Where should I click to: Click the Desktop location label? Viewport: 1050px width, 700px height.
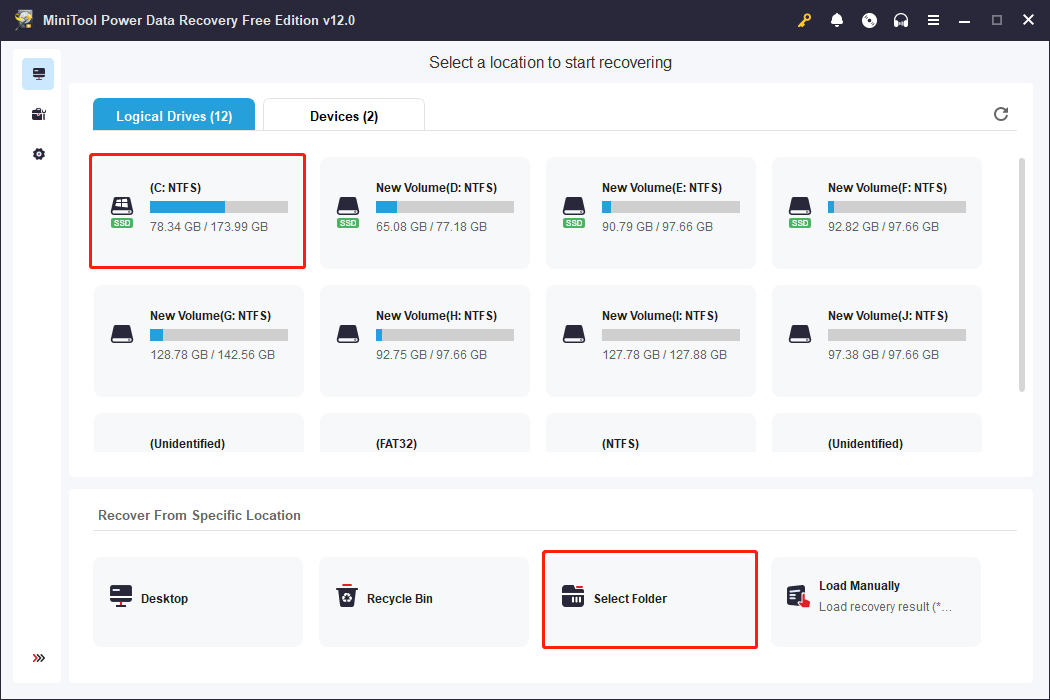click(165, 599)
